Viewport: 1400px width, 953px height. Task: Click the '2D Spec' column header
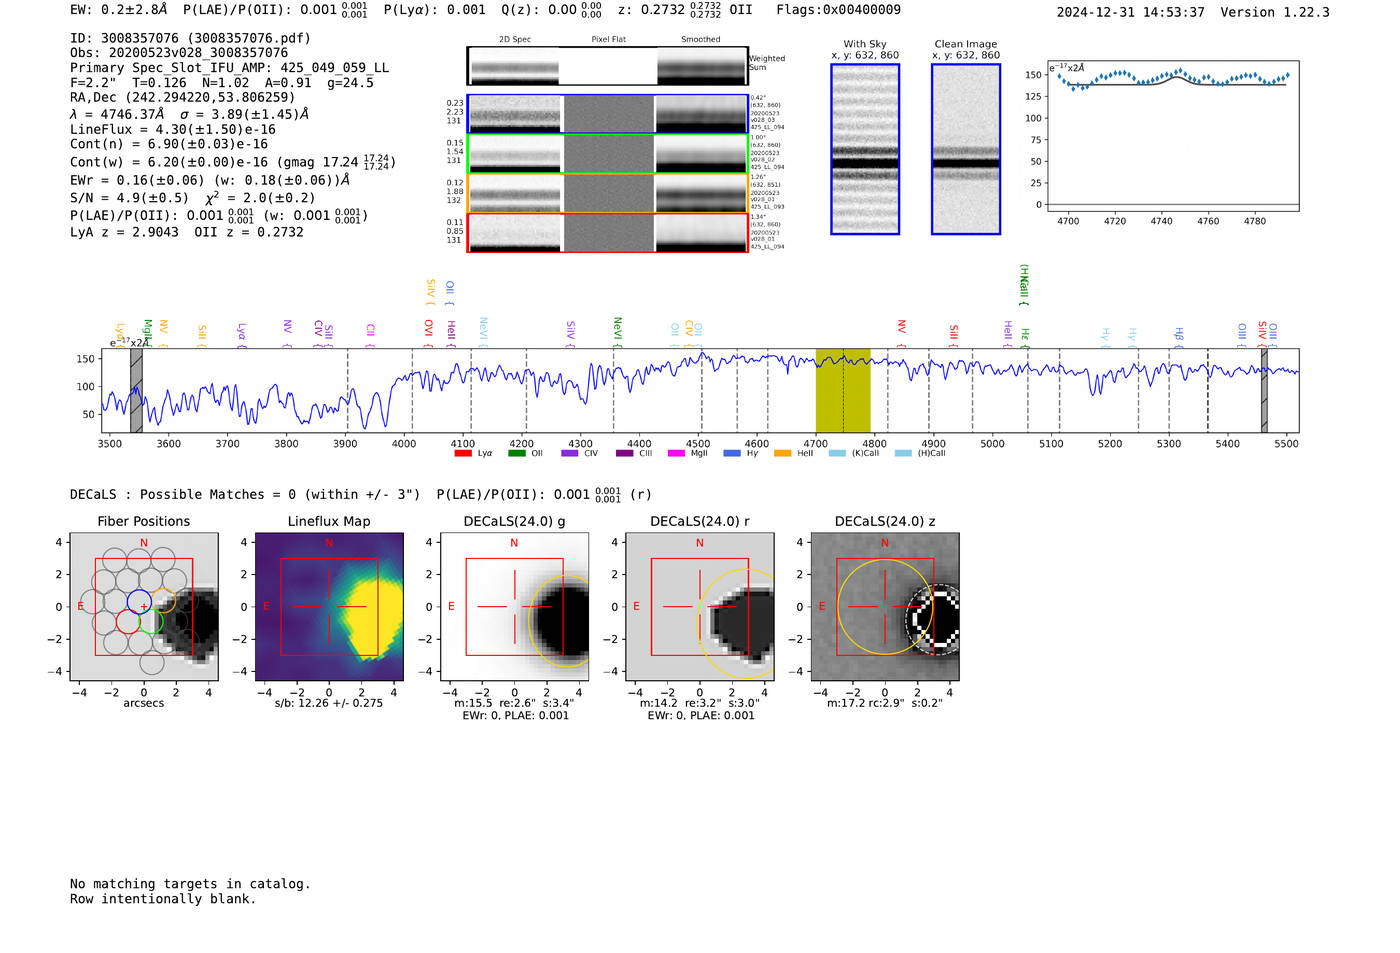pos(515,39)
